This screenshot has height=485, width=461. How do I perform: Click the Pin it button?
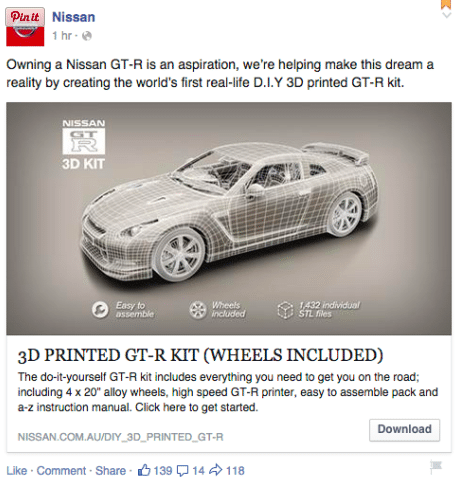coord(25,17)
